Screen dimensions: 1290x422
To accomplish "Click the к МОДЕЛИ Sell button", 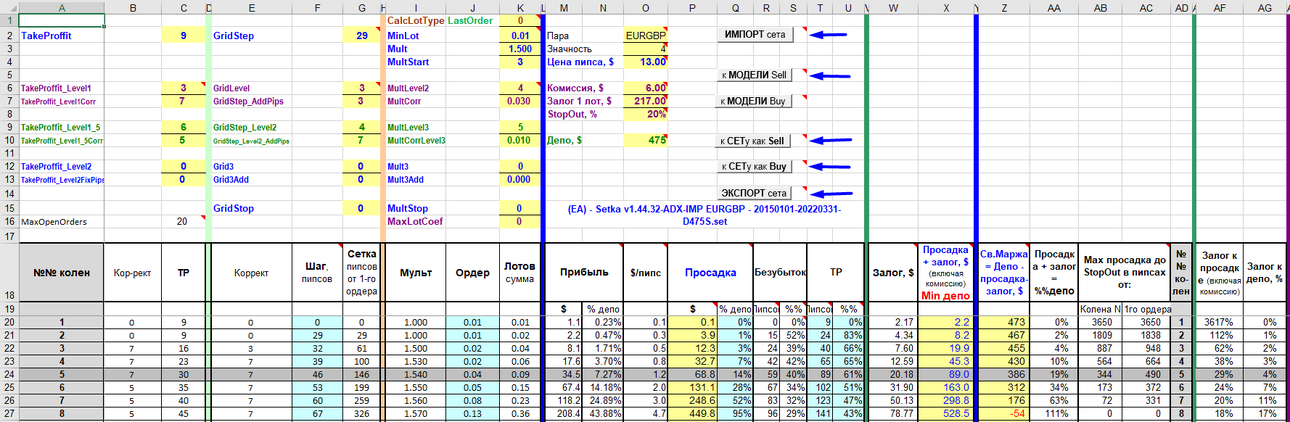I will (x=755, y=75).
